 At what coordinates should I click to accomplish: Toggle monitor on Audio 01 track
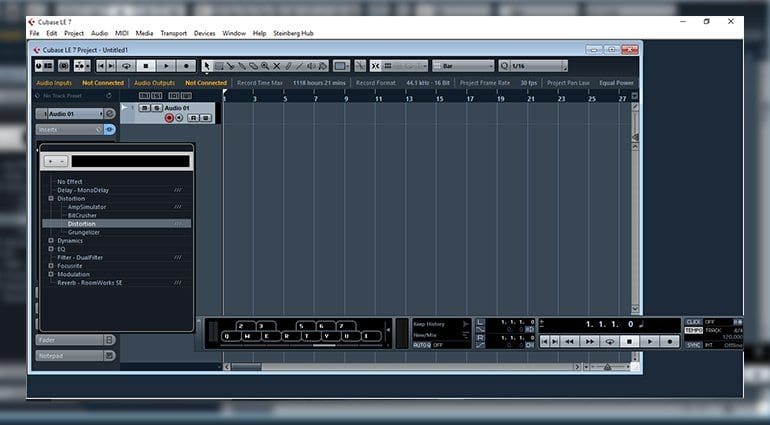pyautogui.click(x=179, y=118)
